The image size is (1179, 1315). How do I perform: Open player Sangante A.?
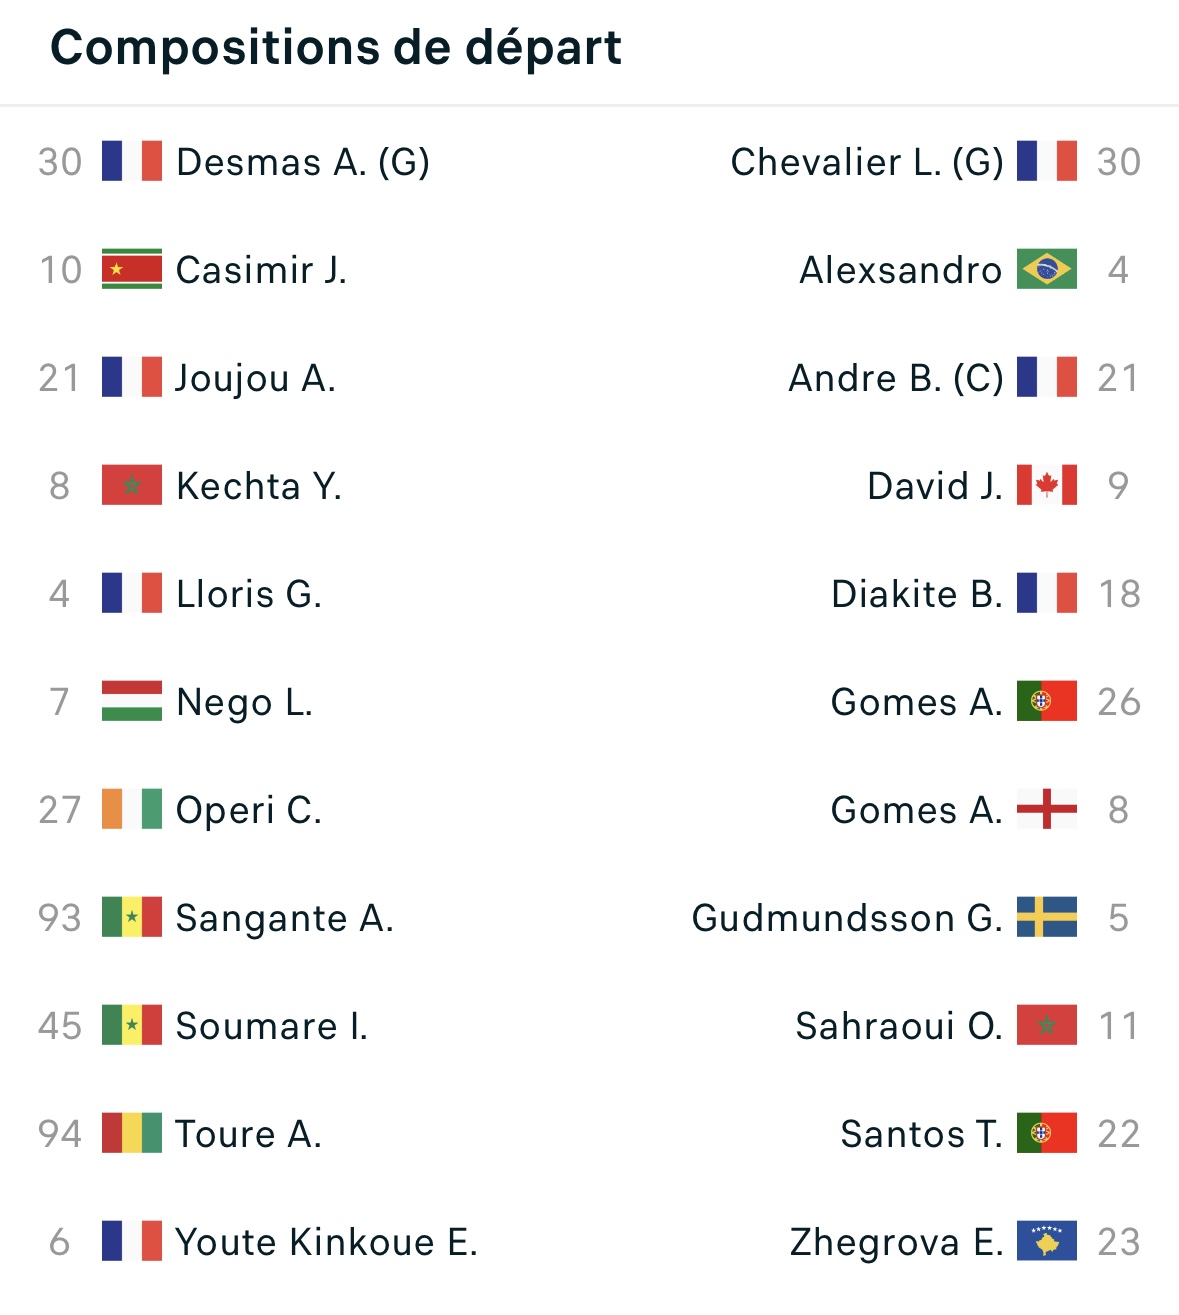285,918
